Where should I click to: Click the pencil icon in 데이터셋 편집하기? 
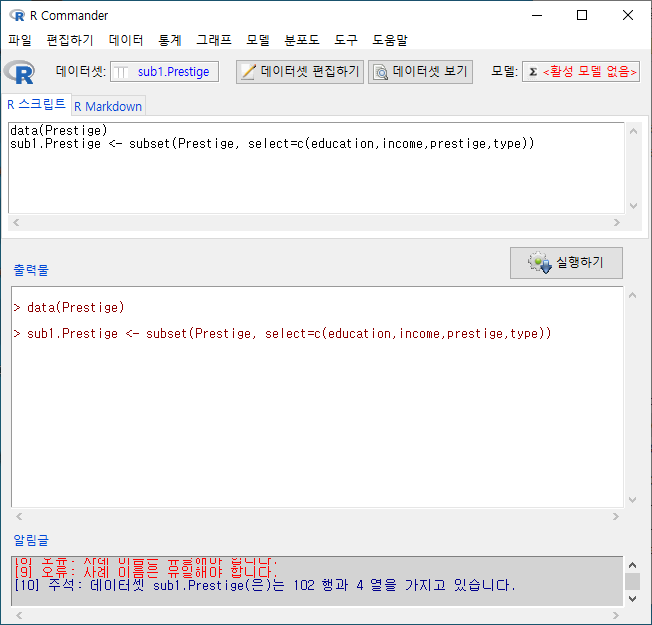point(248,72)
